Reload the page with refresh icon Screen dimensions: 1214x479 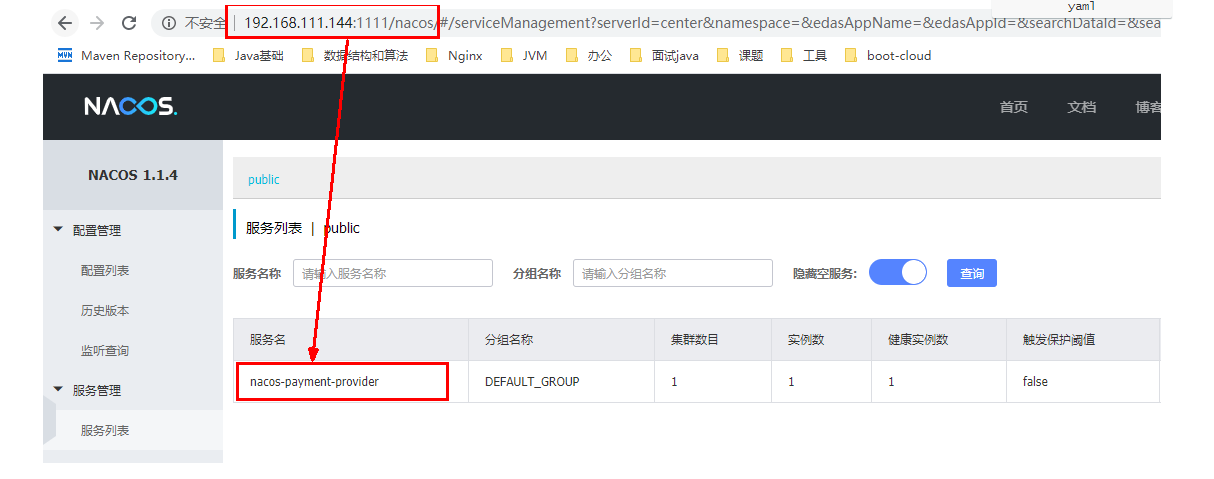point(128,23)
